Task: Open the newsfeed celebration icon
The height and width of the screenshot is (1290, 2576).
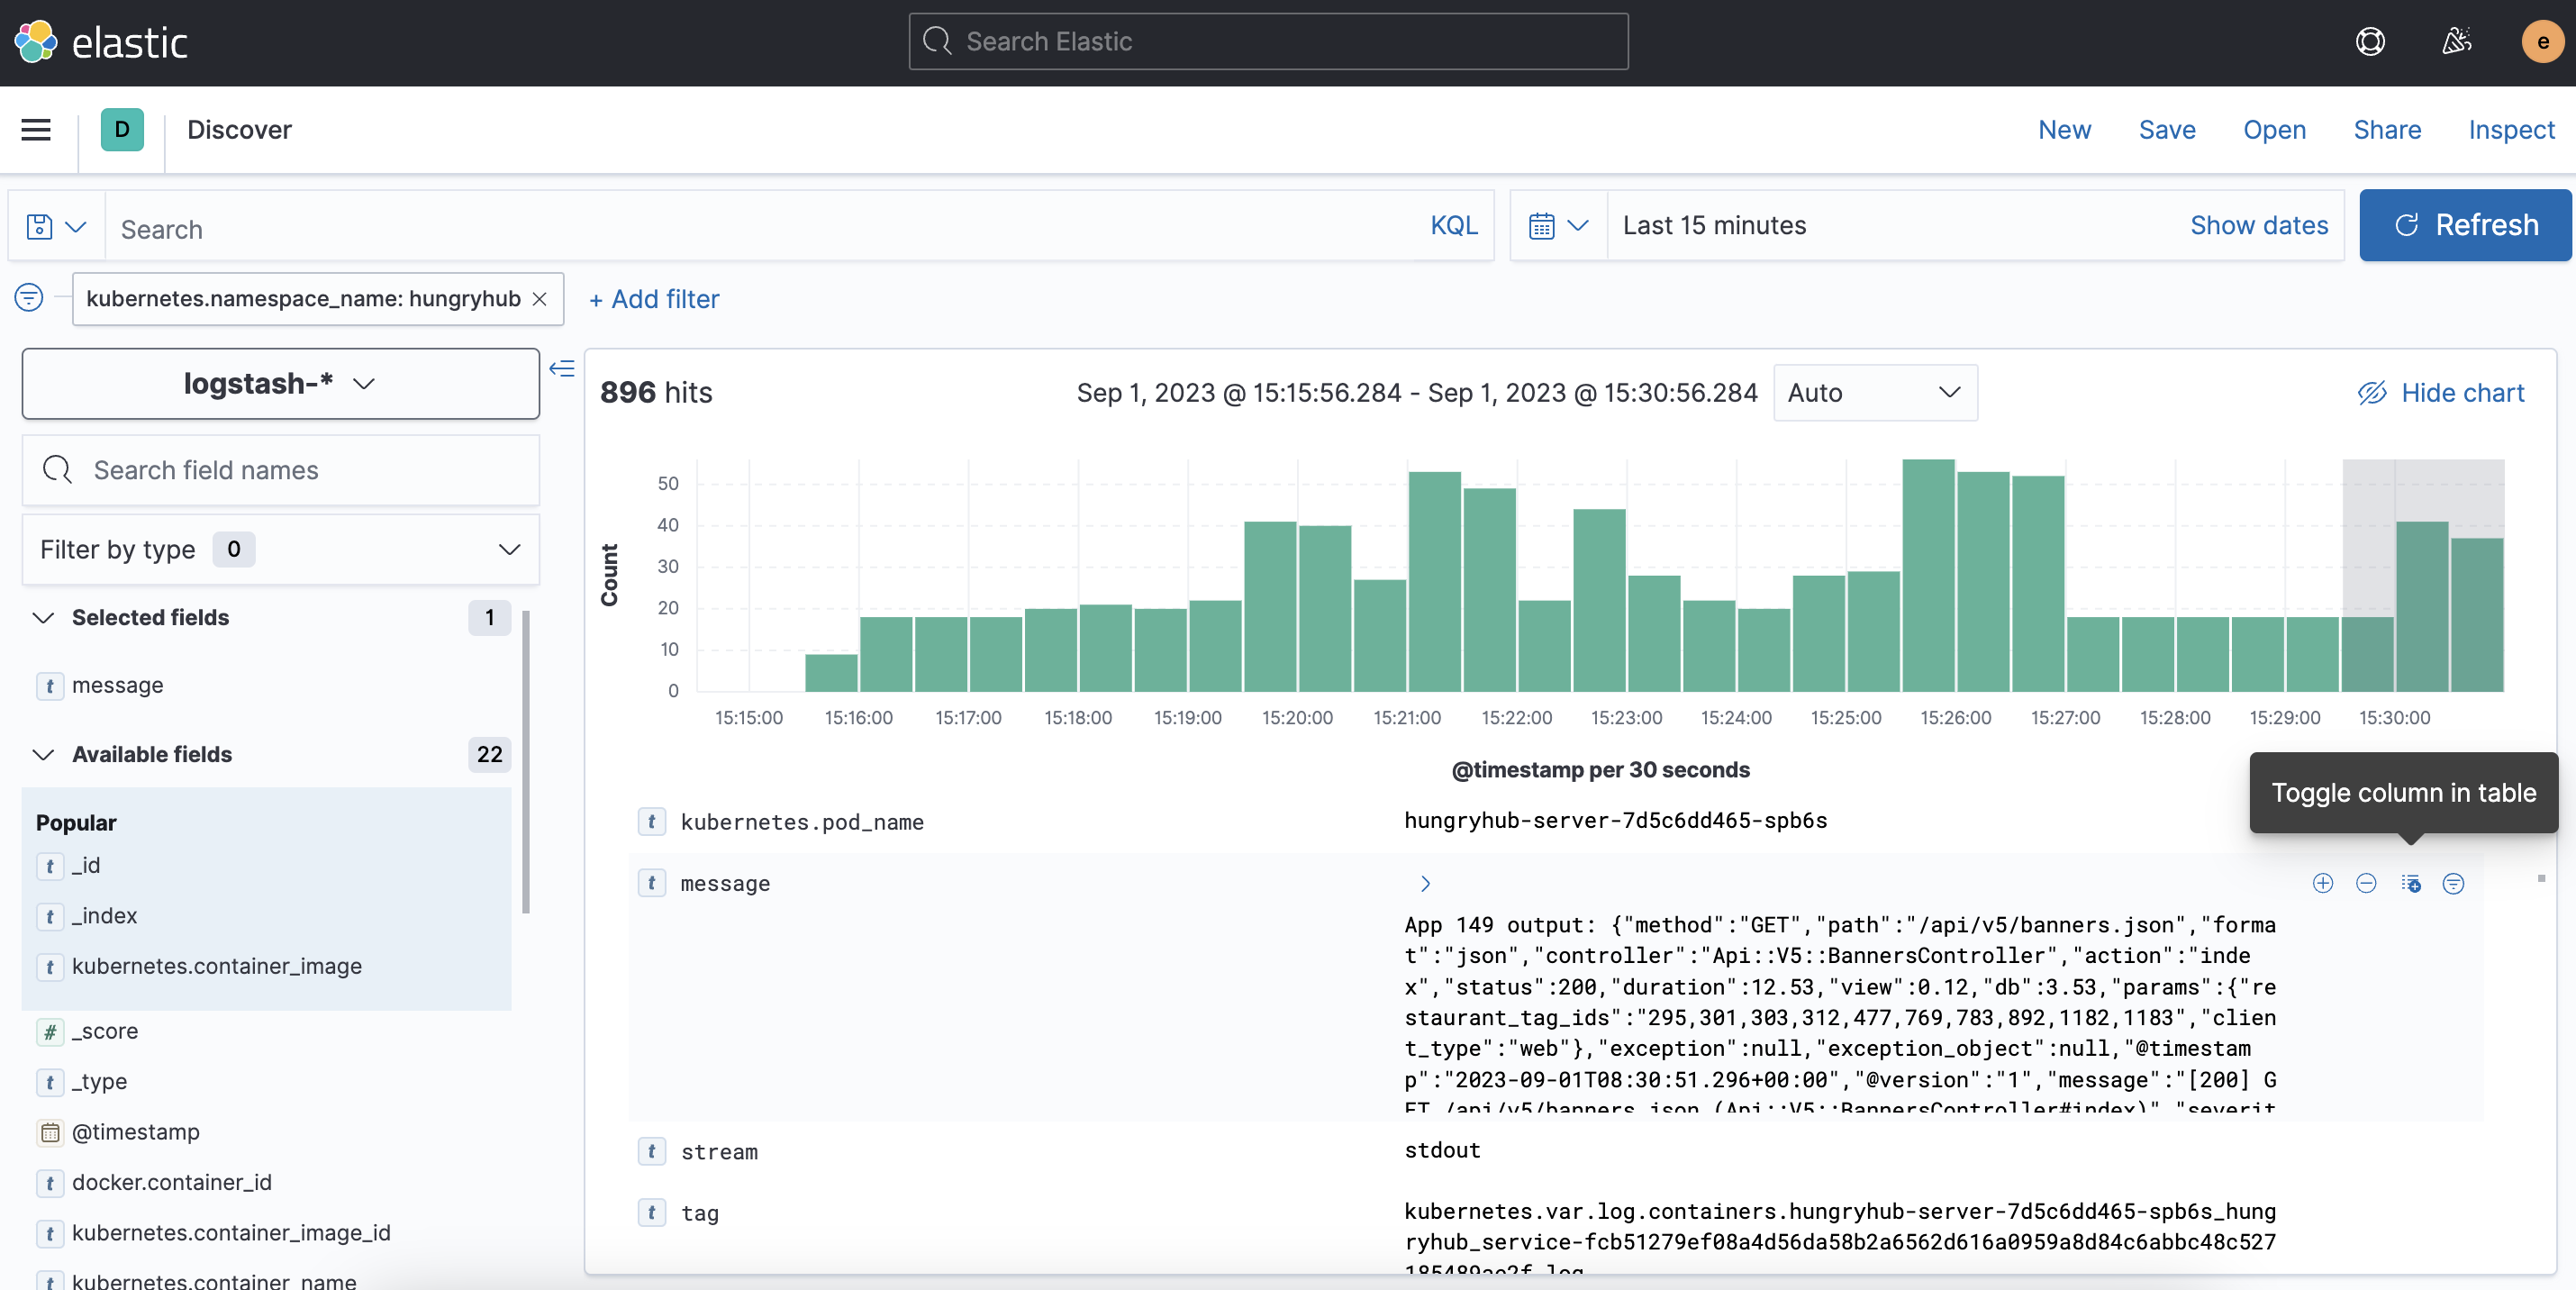Action: pos(2456,42)
